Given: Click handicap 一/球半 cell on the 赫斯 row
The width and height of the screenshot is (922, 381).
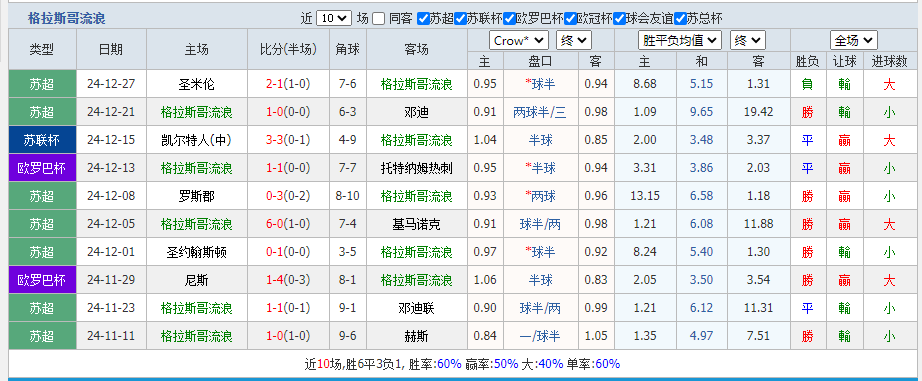Looking at the screenshot, I should click(540, 336).
